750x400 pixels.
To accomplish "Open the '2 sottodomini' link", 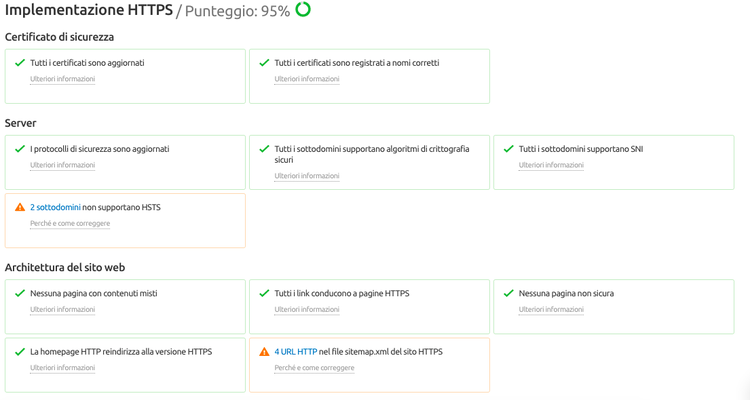I will 55,207.
